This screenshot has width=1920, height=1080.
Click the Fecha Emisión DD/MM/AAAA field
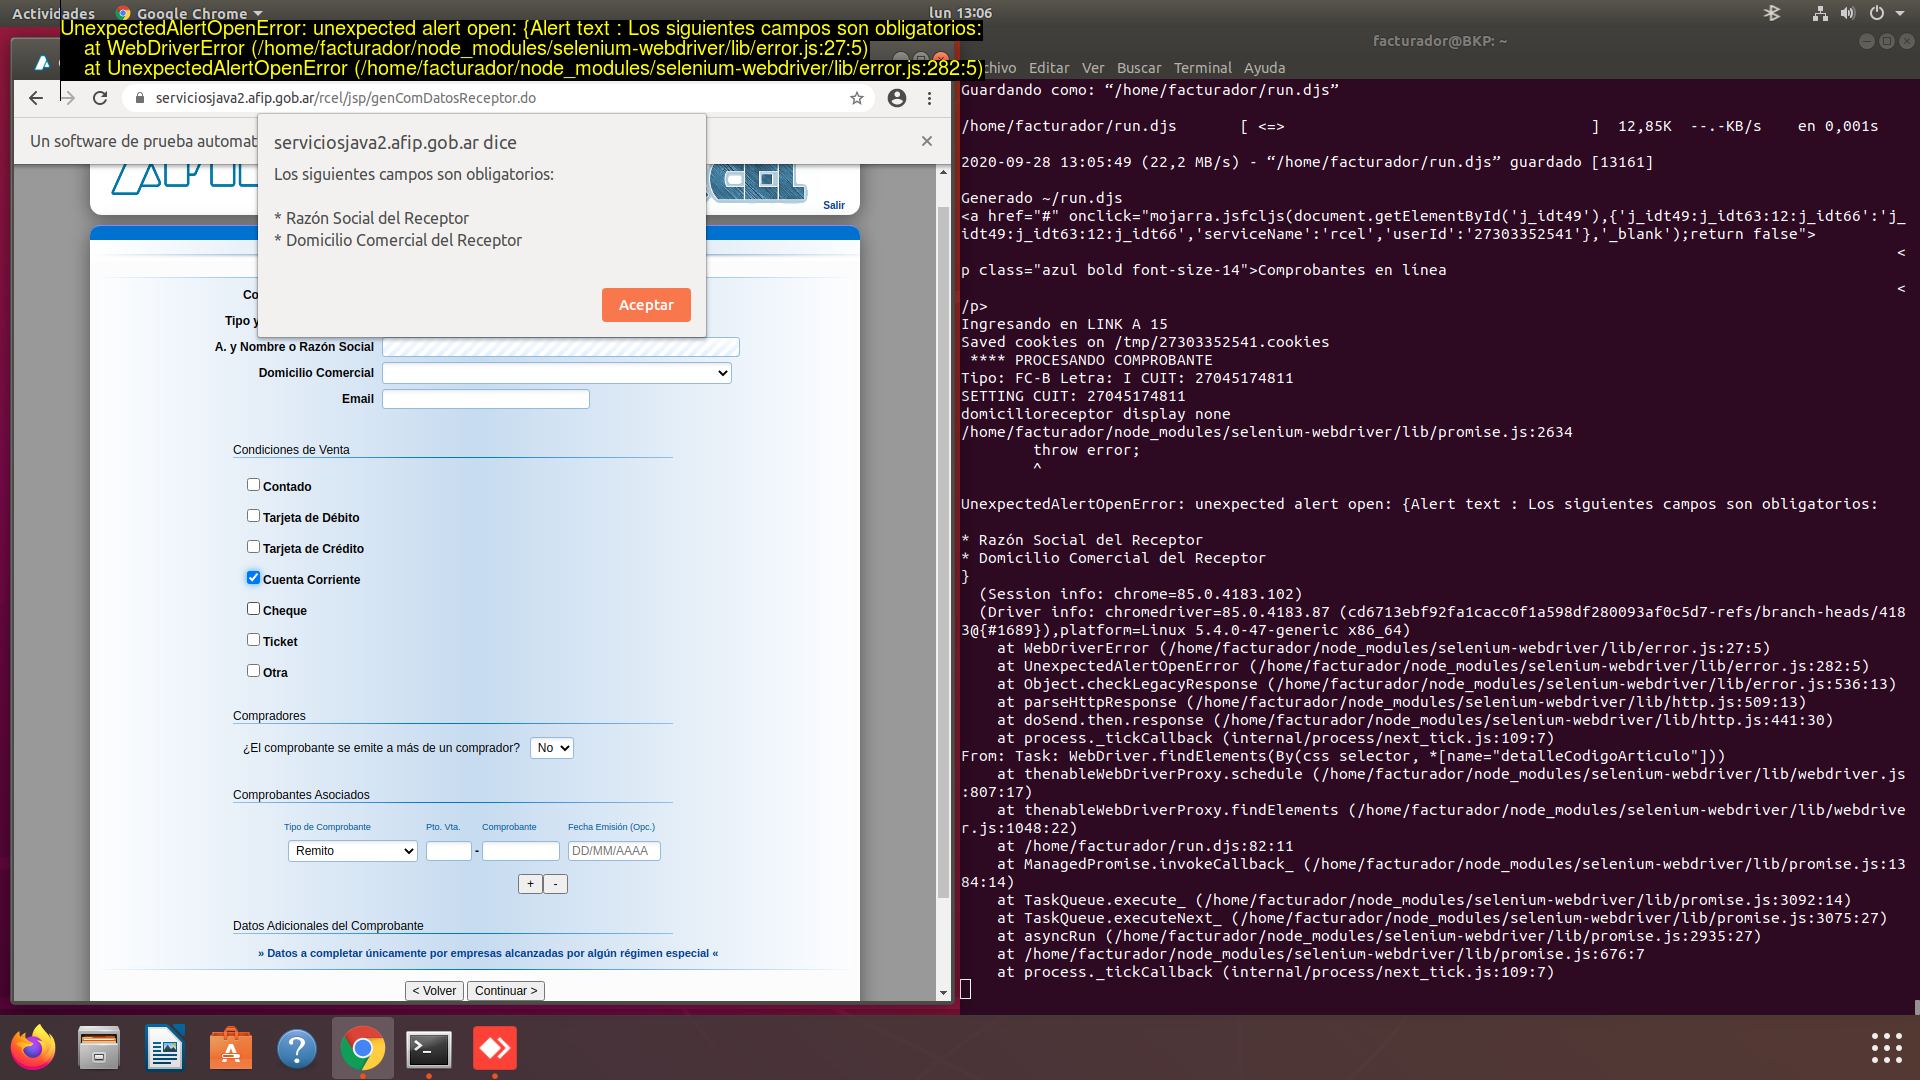614,851
